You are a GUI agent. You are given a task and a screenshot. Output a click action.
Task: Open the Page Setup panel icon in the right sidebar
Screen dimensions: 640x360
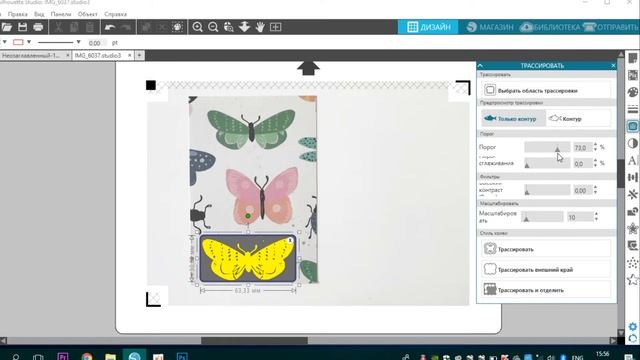(633, 58)
